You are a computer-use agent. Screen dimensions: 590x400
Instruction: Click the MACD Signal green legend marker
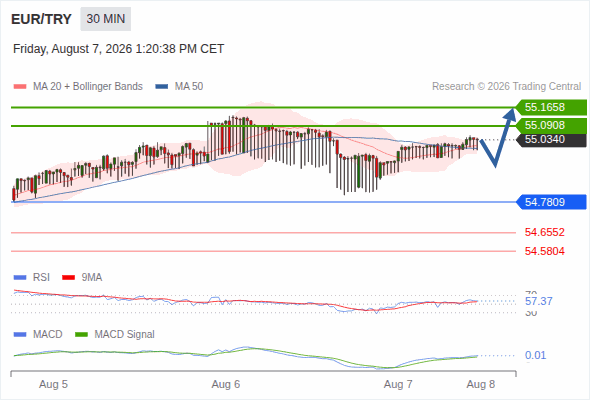(x=81, y=334)
